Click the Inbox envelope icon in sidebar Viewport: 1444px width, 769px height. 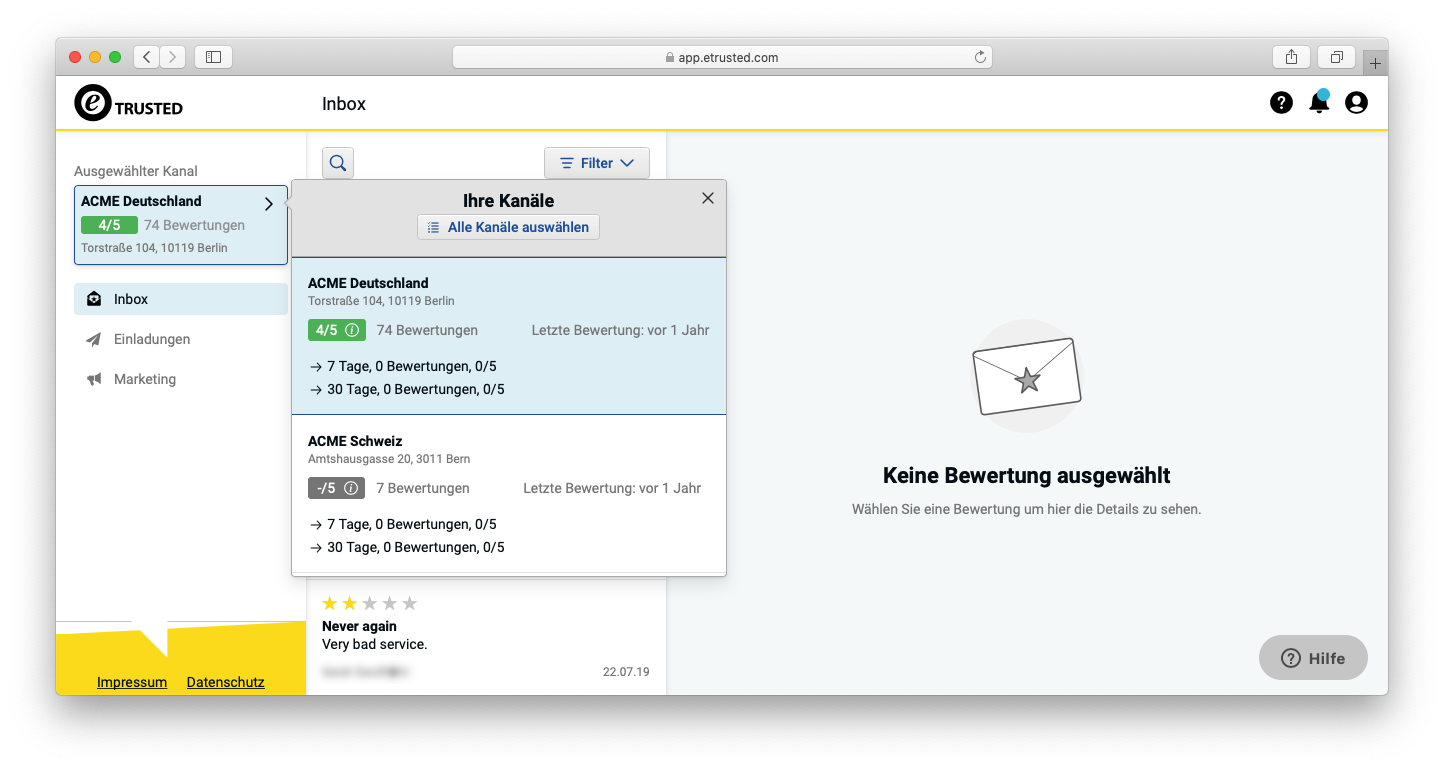(x=94, y=299)
